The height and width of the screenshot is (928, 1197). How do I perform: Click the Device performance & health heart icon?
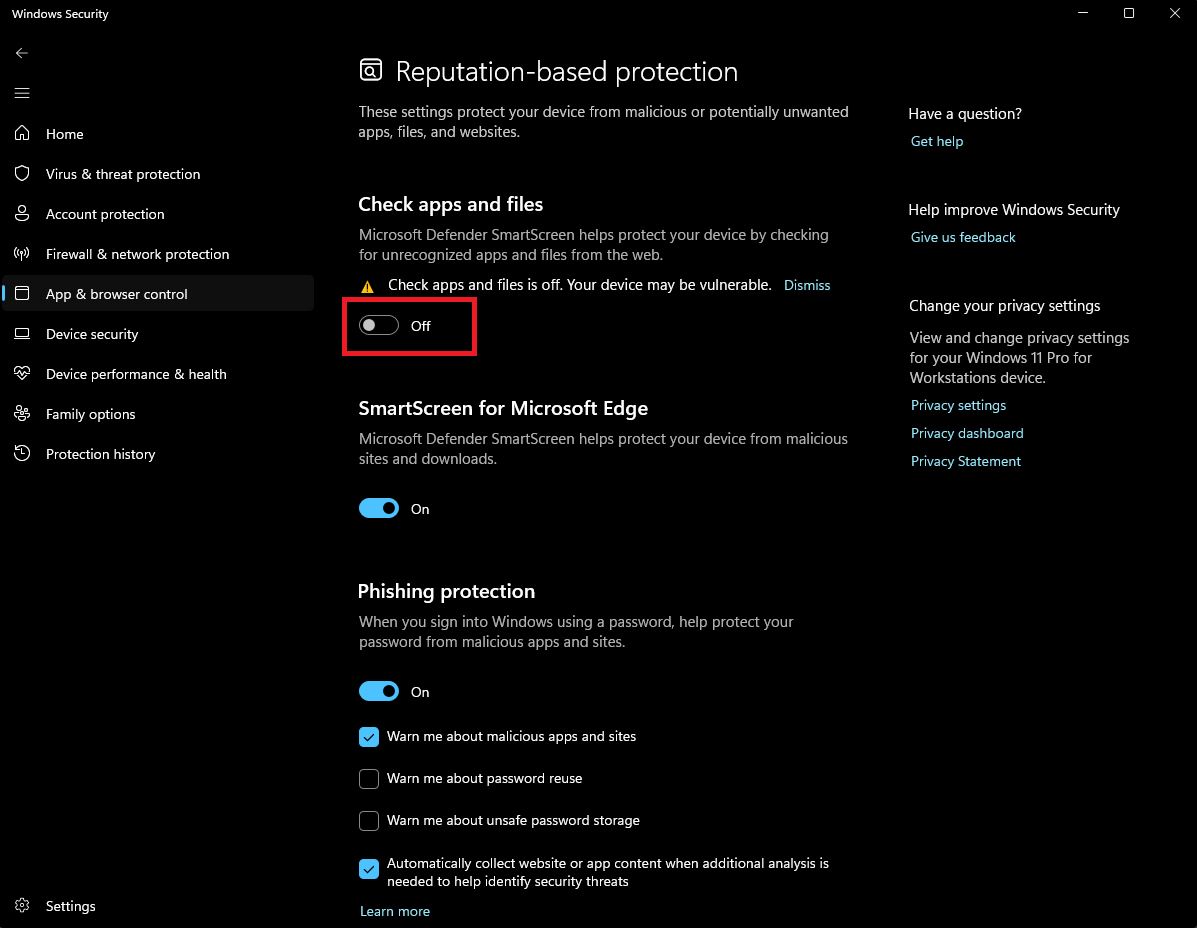coord(22,374)
